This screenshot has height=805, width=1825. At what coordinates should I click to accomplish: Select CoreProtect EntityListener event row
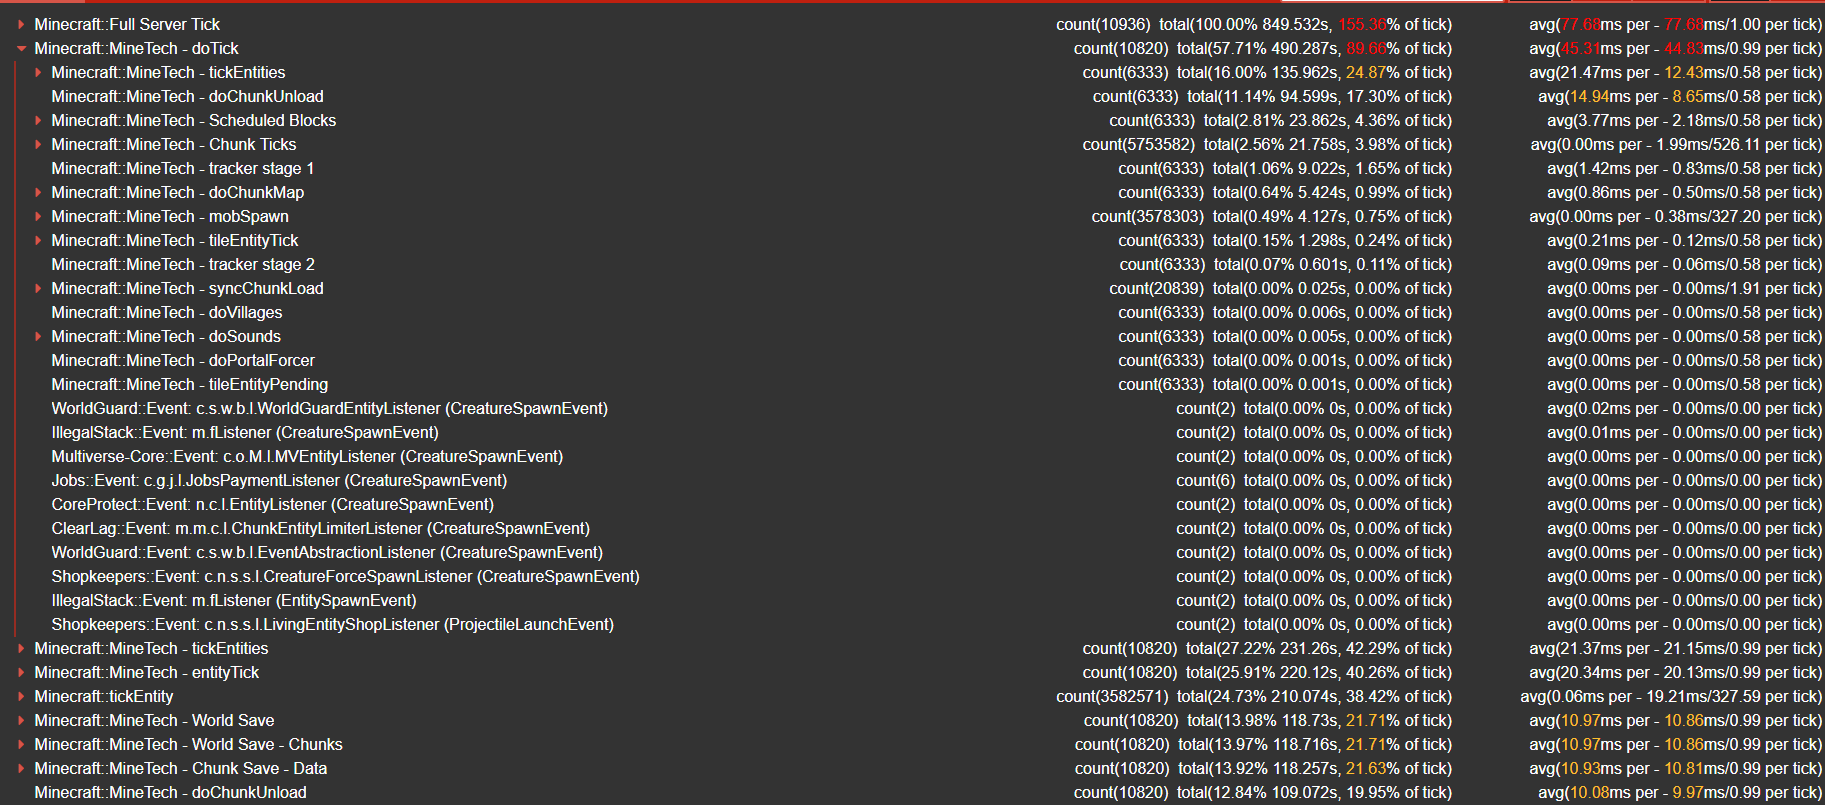[x=272, y=504]
